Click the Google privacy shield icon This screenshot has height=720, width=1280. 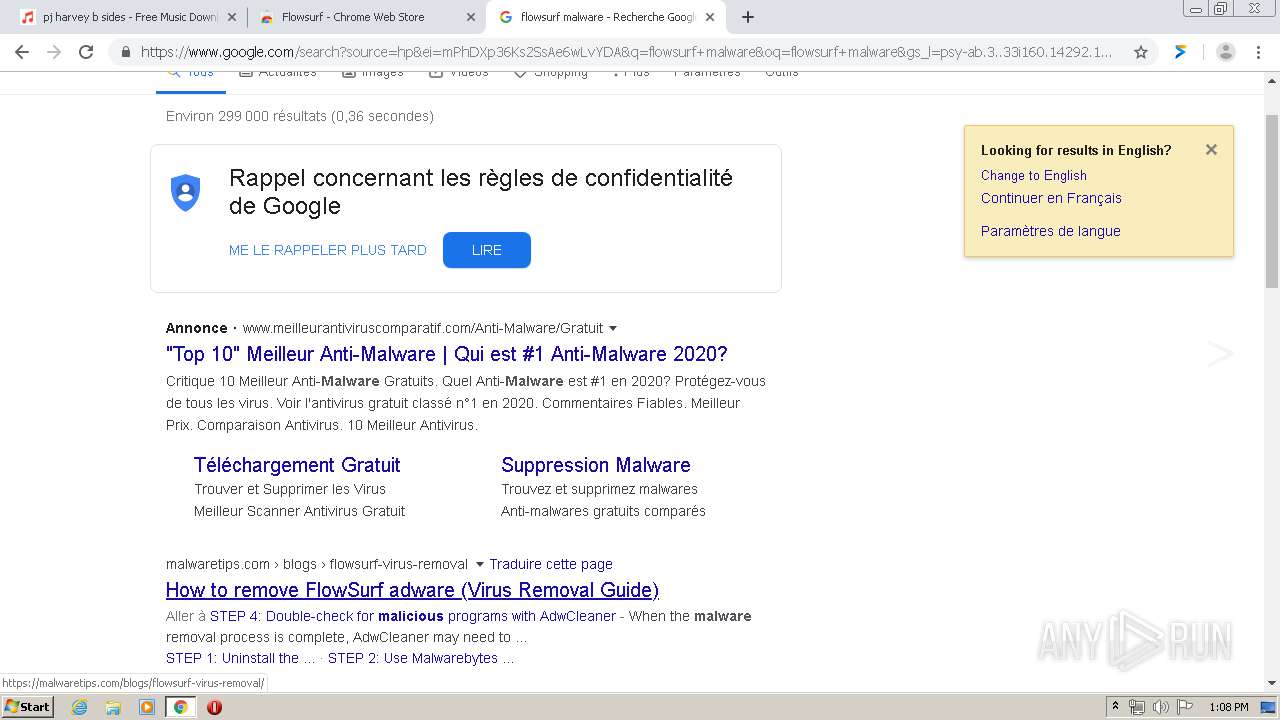[186, 192]
